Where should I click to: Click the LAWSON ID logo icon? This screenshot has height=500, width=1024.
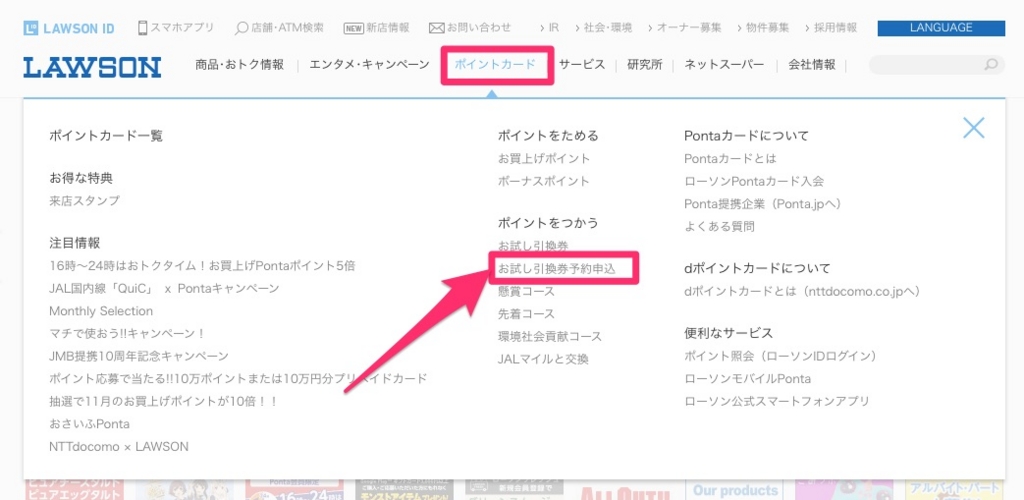pyautogui.click(x=31, y=28)
